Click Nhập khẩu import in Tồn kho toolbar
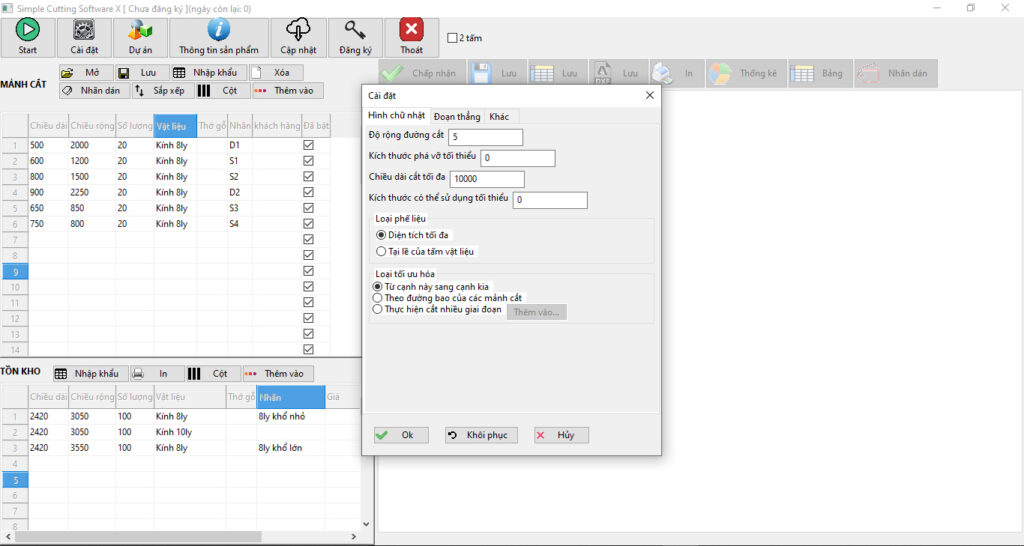This screenshot has height=546, width=1024. click(91, 374)
